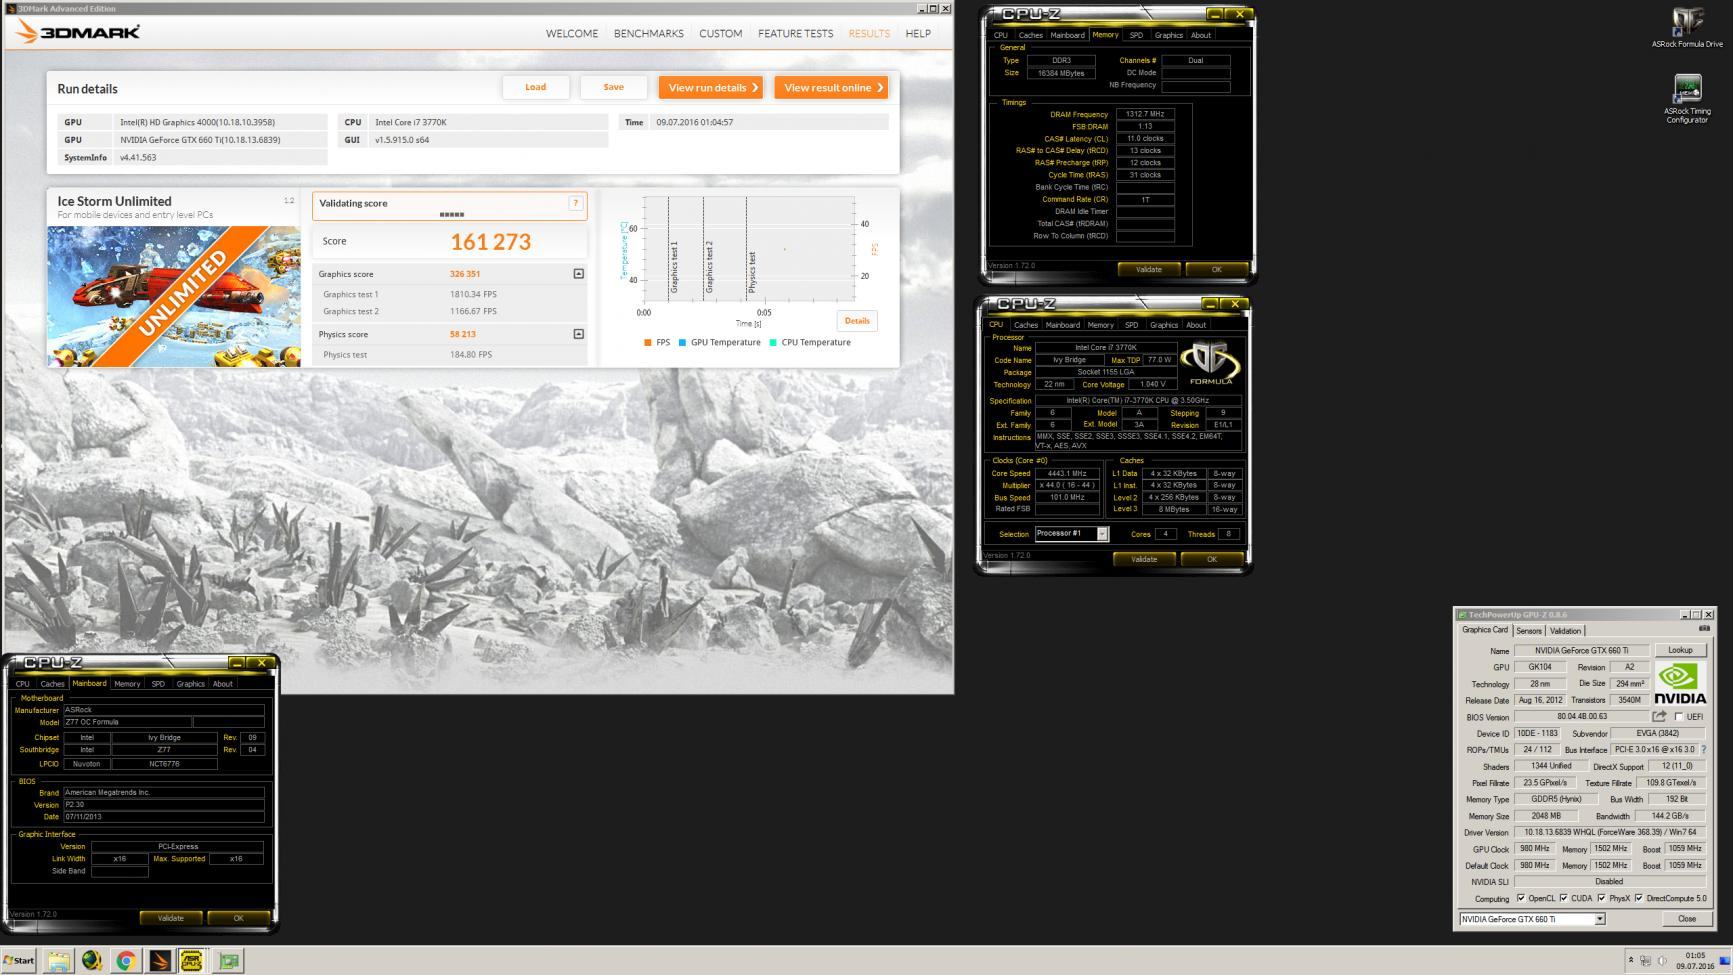Image resolution: width=1733 pixels, height=975 pixels.
Task: Click the FPS orange legend swatch
Action: [648, 343]
